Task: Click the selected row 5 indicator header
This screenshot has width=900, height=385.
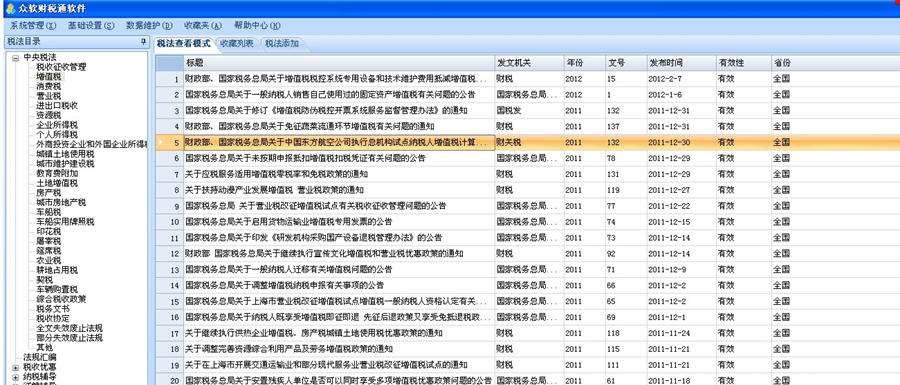Action: (169, 142)
